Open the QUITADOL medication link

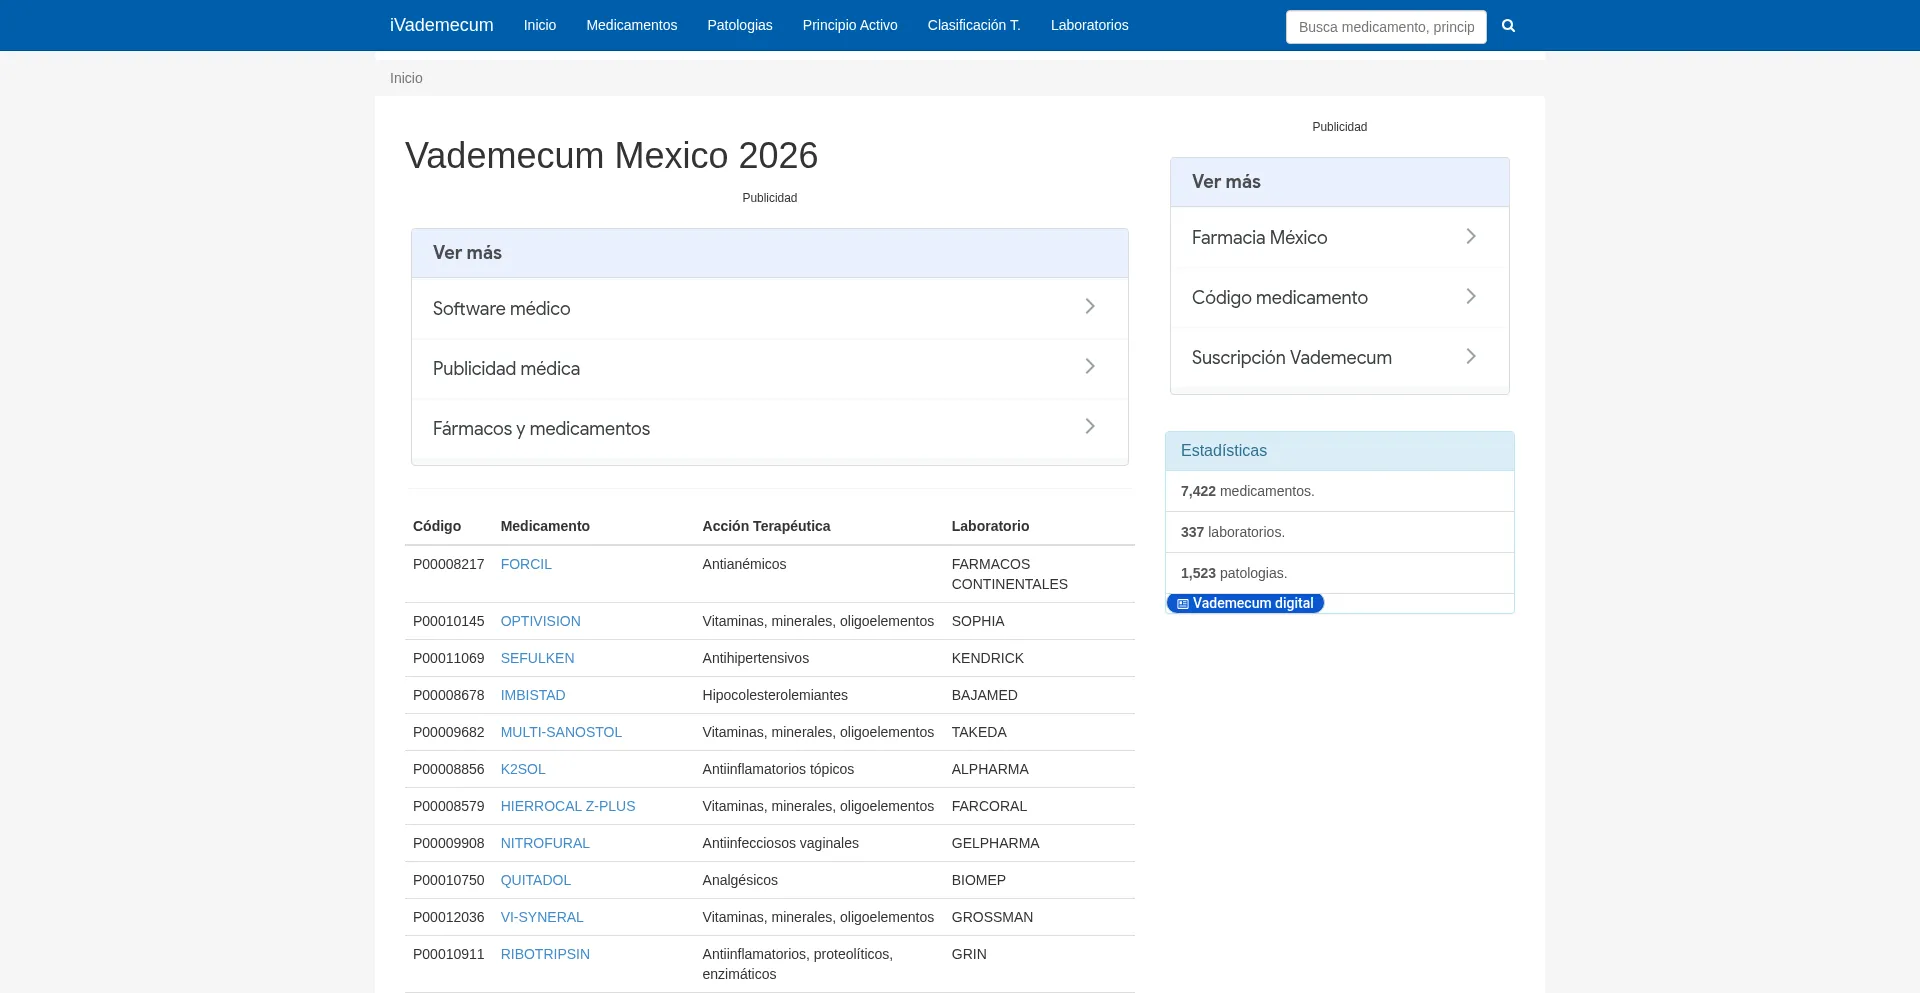click(536, 880)
